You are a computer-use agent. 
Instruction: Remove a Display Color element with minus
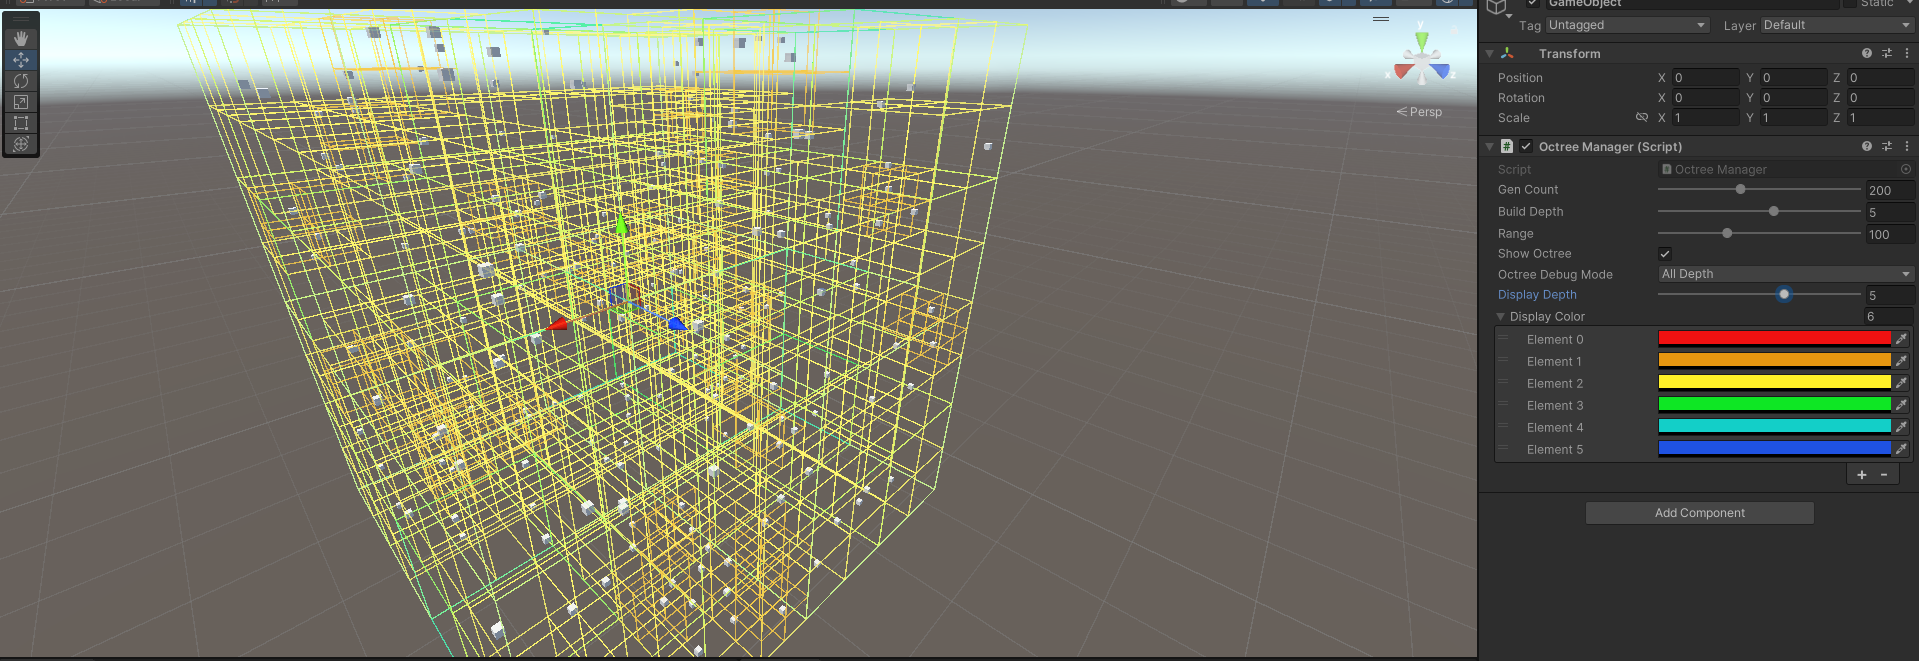click(1884, 475)
